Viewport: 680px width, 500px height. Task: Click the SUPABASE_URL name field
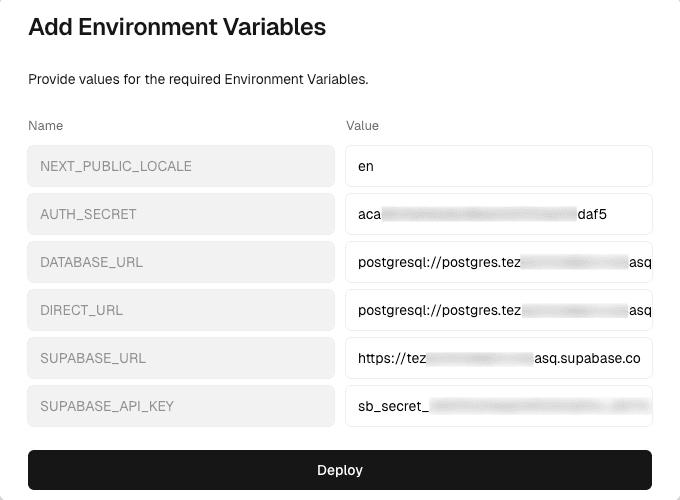click(x=181, y=358)
